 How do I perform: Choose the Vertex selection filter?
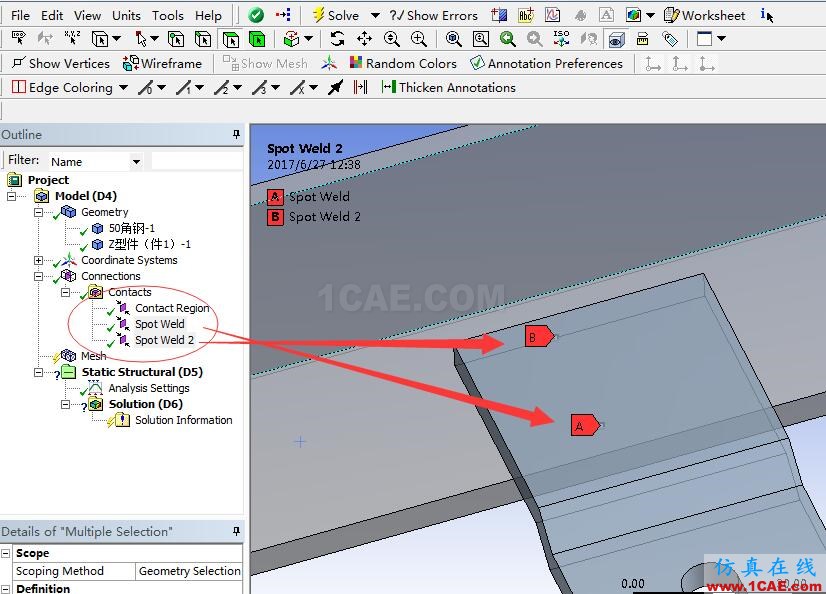click(x=176, y=38)
